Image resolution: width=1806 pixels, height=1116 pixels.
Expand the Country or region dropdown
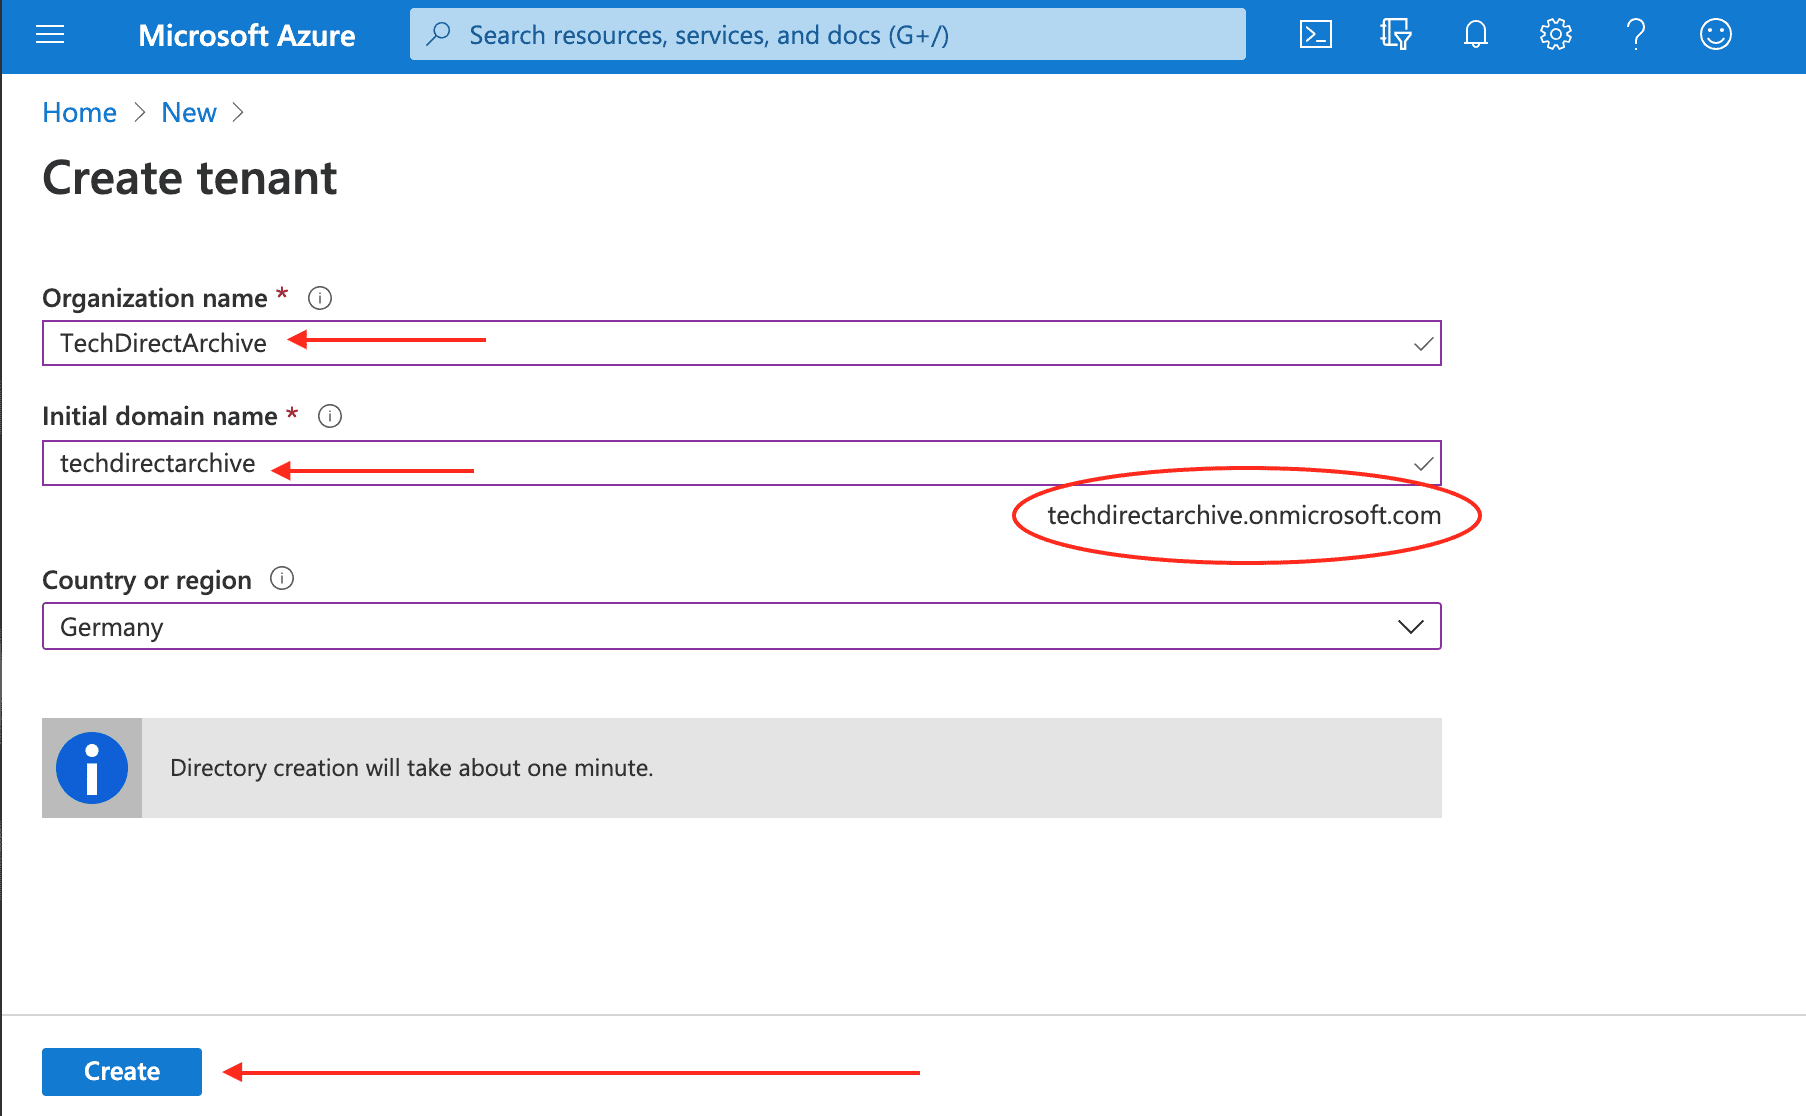740,627
